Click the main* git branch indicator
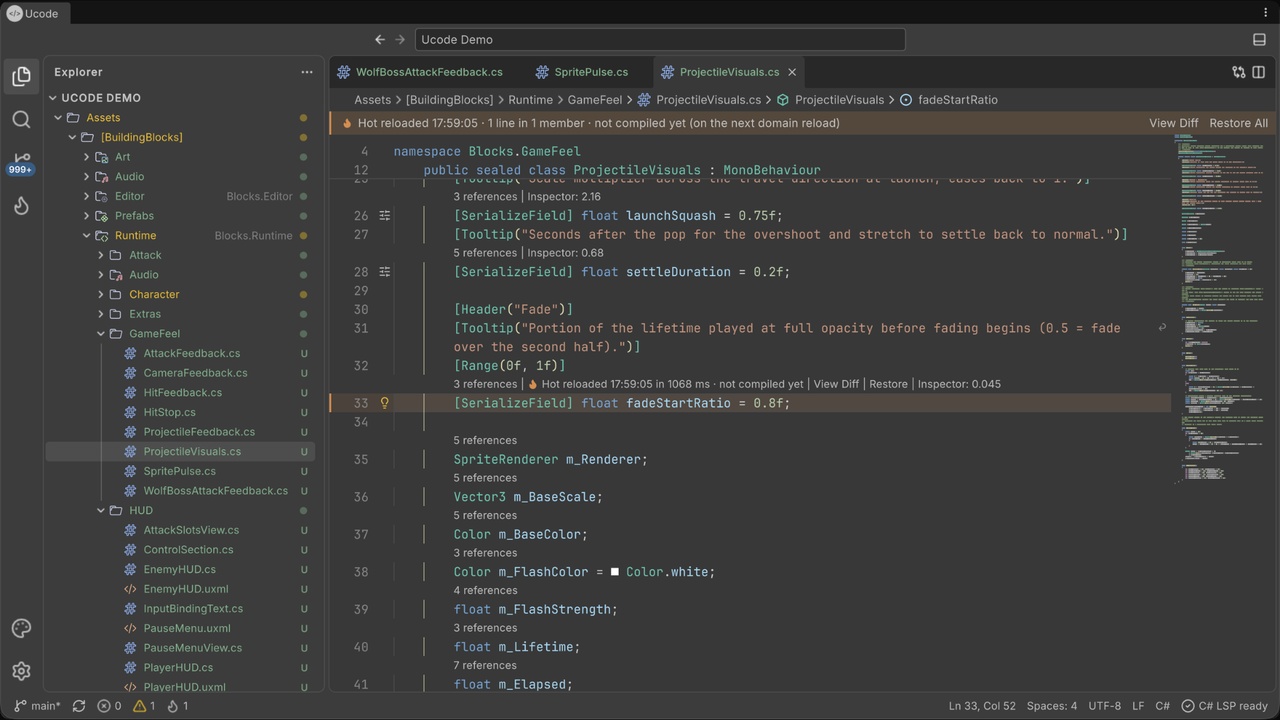 pos(37,706)
